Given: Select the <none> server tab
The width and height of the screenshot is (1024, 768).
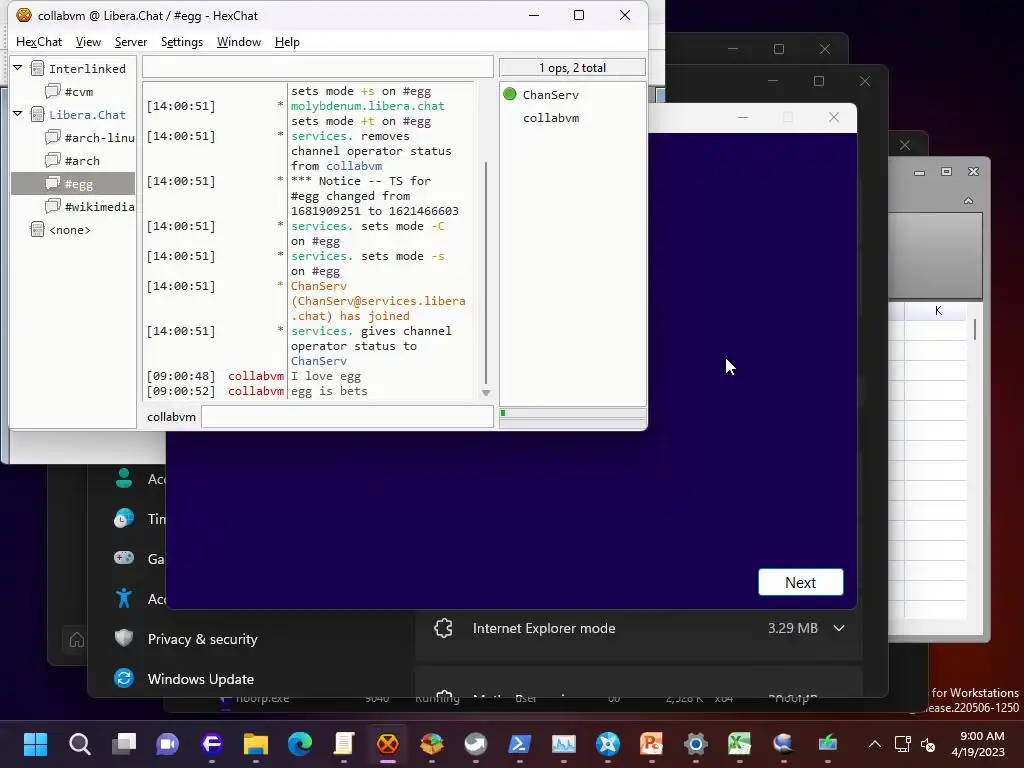Looking at the screenshot, I should (69, 230).
